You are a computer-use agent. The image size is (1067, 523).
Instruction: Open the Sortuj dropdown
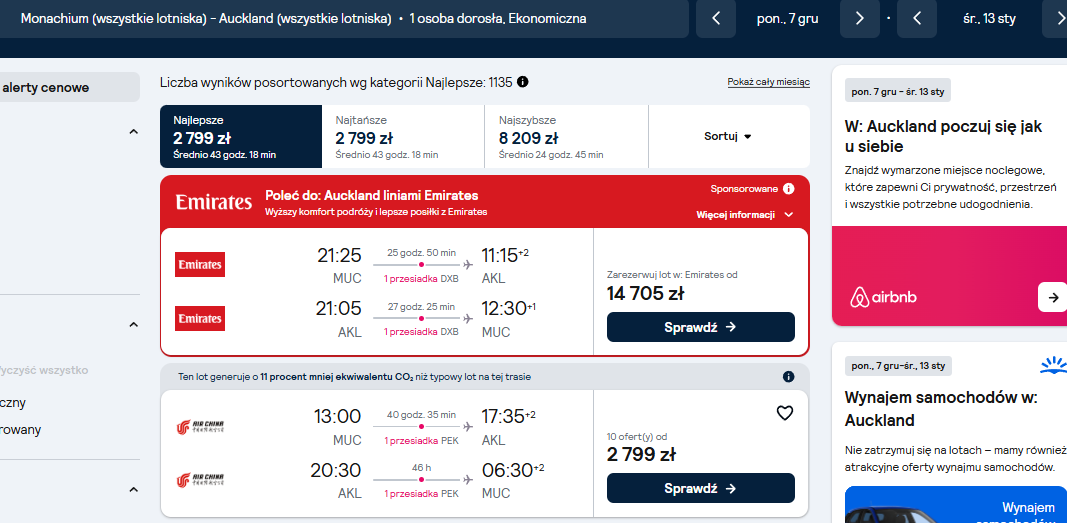(x=729, y=136)
